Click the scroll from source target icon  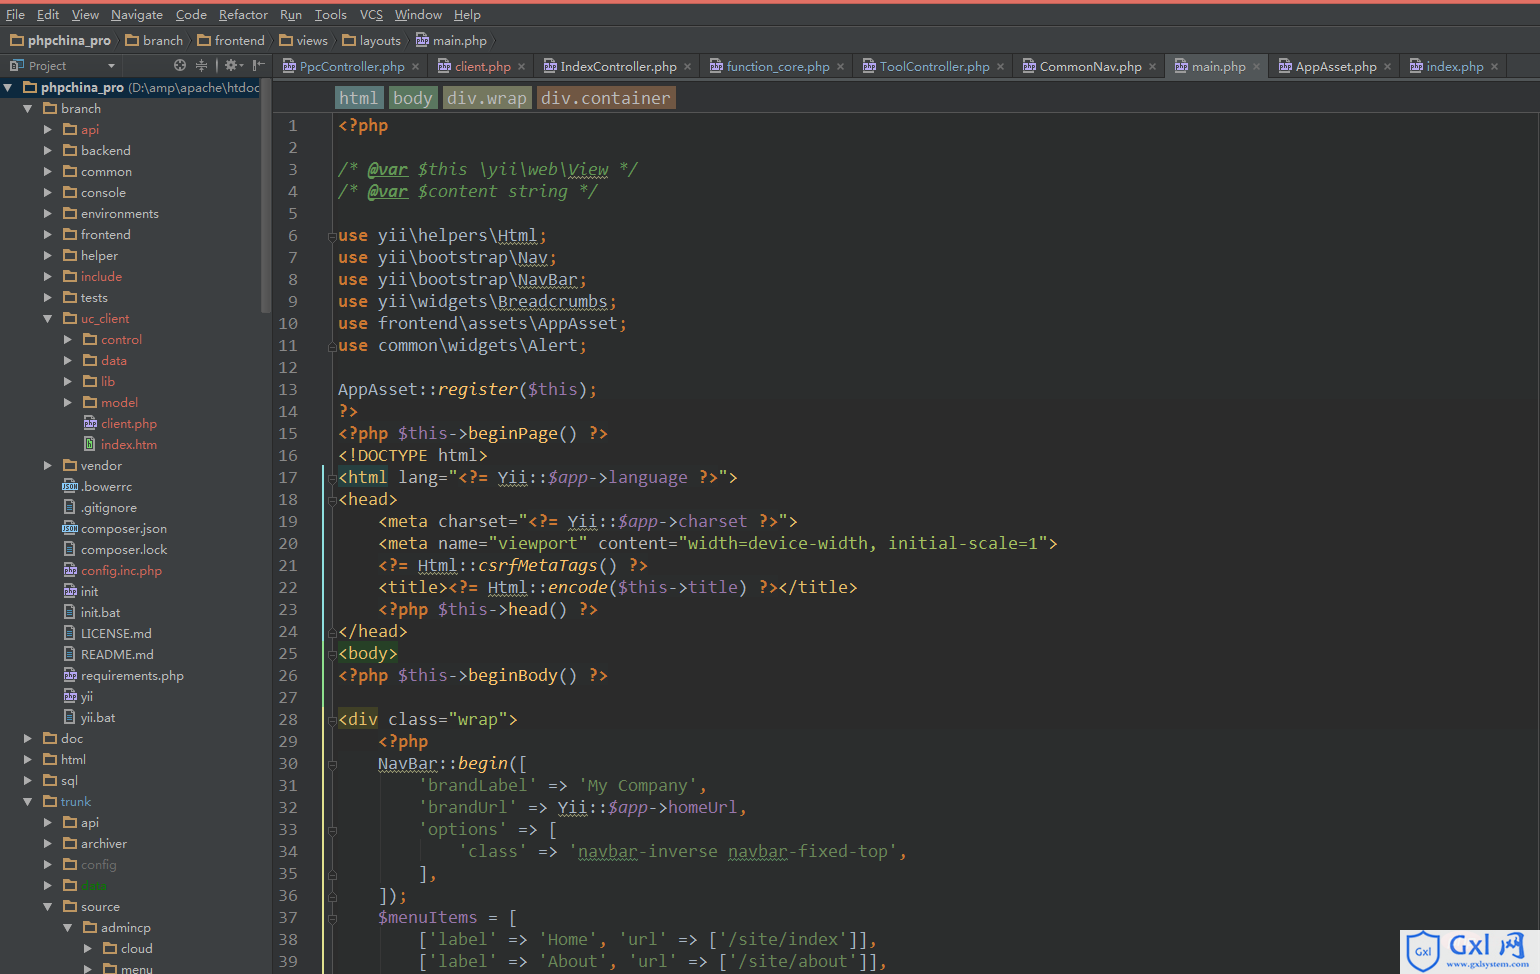point(180,65)
